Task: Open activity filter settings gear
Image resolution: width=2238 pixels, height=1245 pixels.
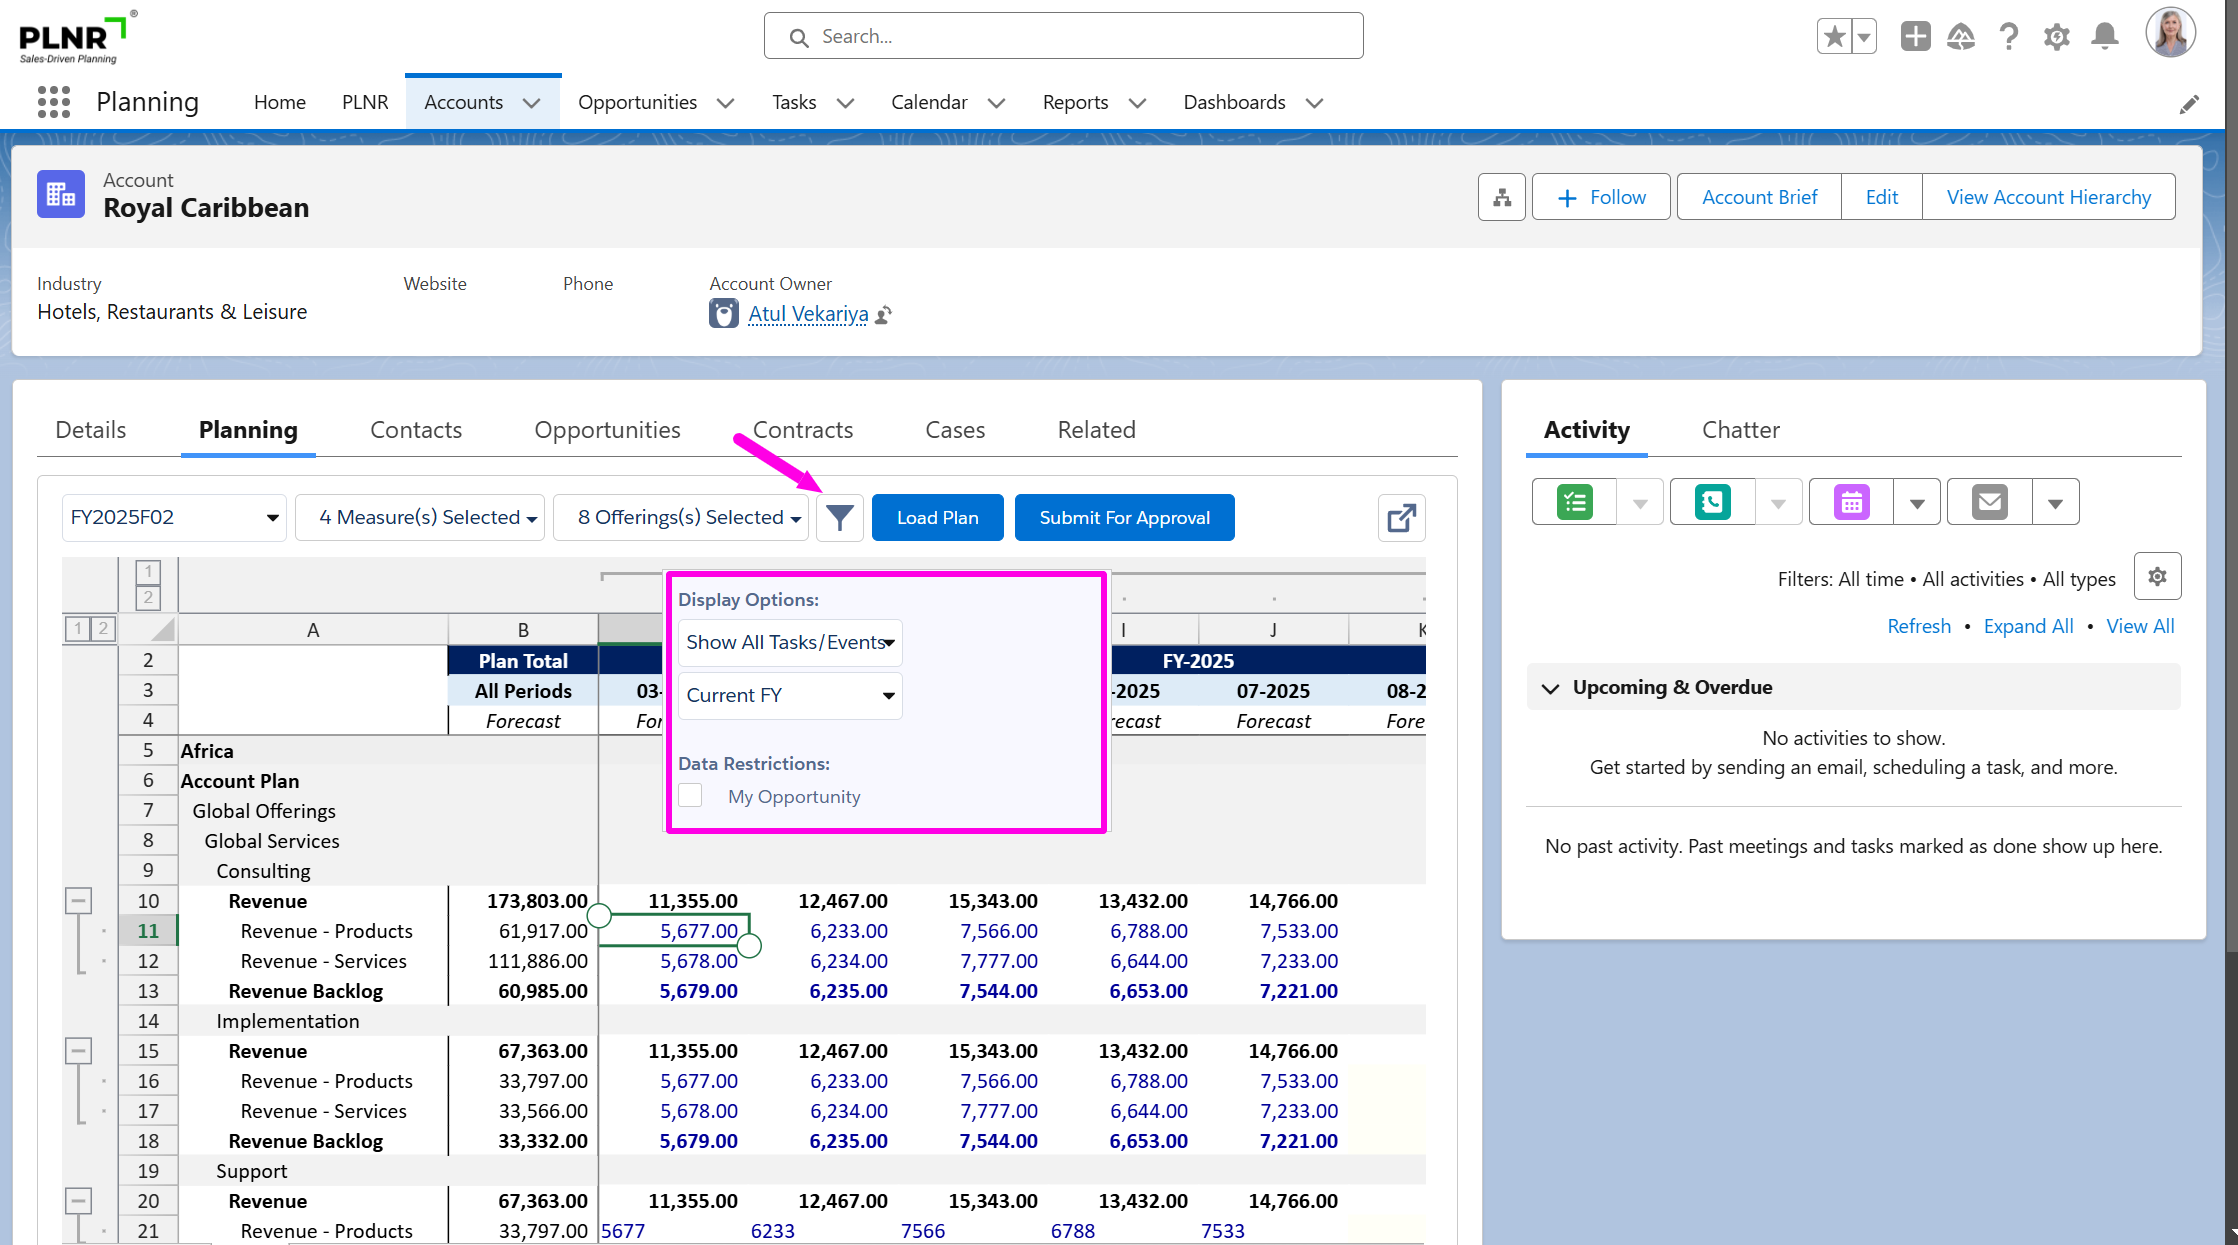Action: pos(2157,577)
